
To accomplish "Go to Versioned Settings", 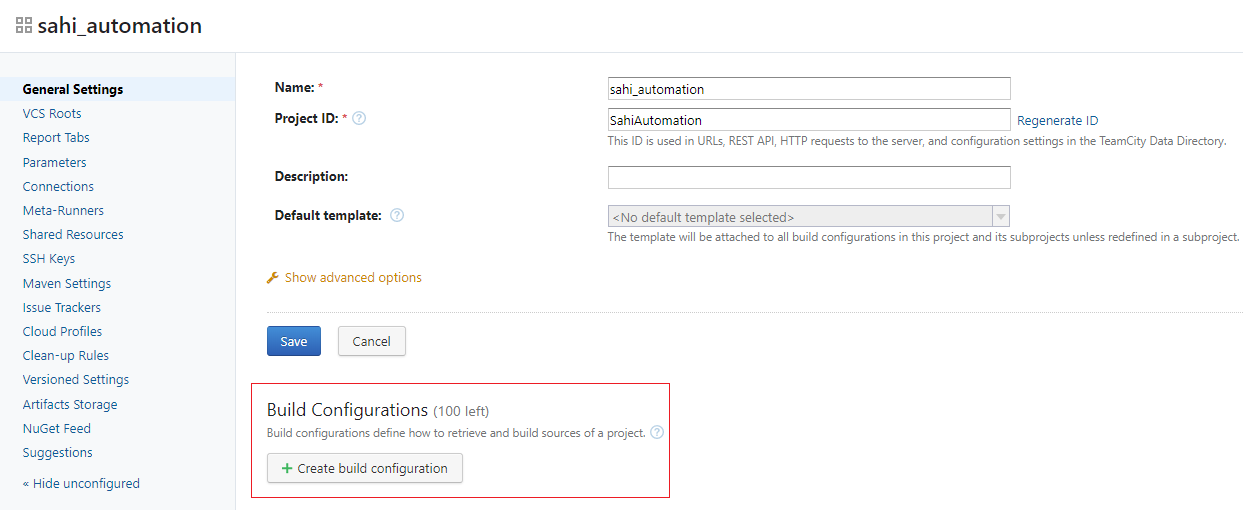I will [76, 380].
